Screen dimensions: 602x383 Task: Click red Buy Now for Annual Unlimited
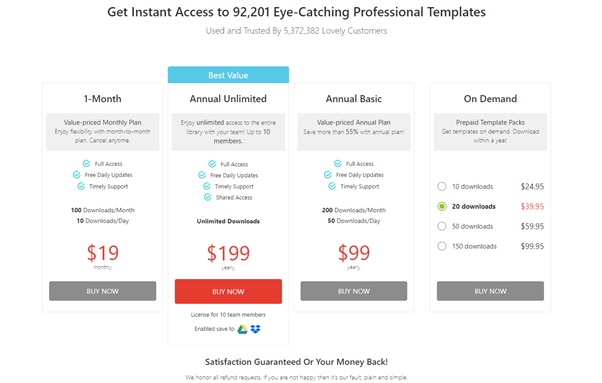[x=228, y=291]
